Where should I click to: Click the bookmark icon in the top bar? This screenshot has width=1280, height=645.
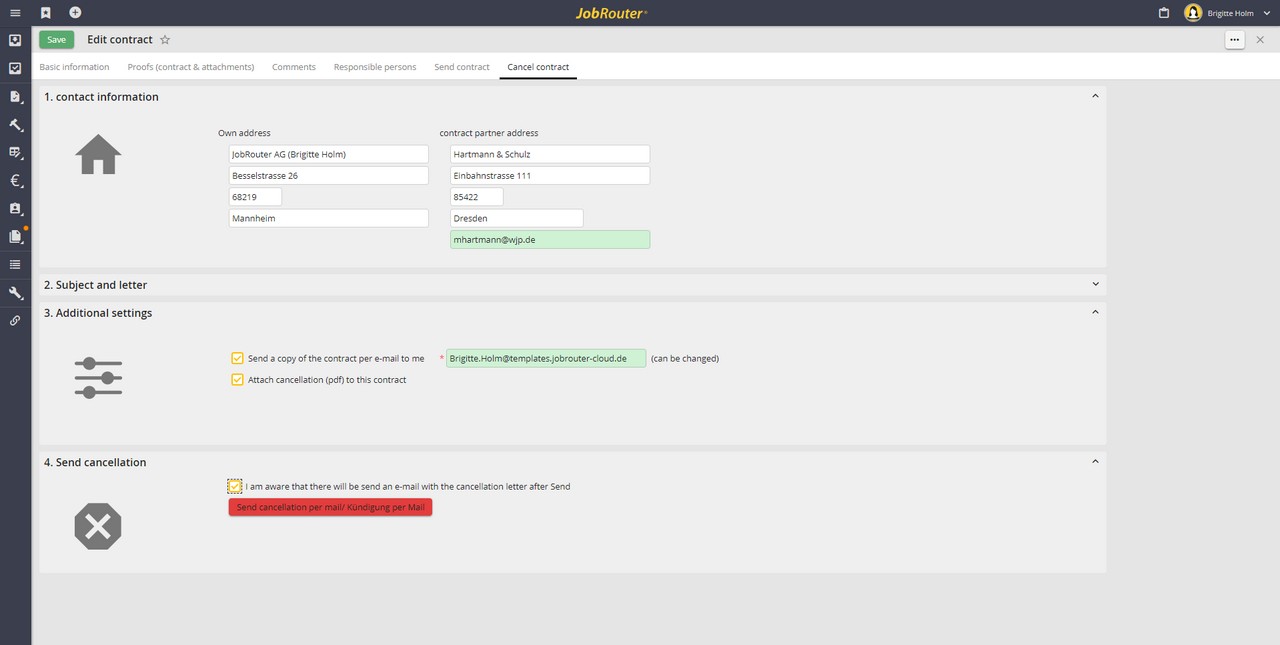click(46, 13)
